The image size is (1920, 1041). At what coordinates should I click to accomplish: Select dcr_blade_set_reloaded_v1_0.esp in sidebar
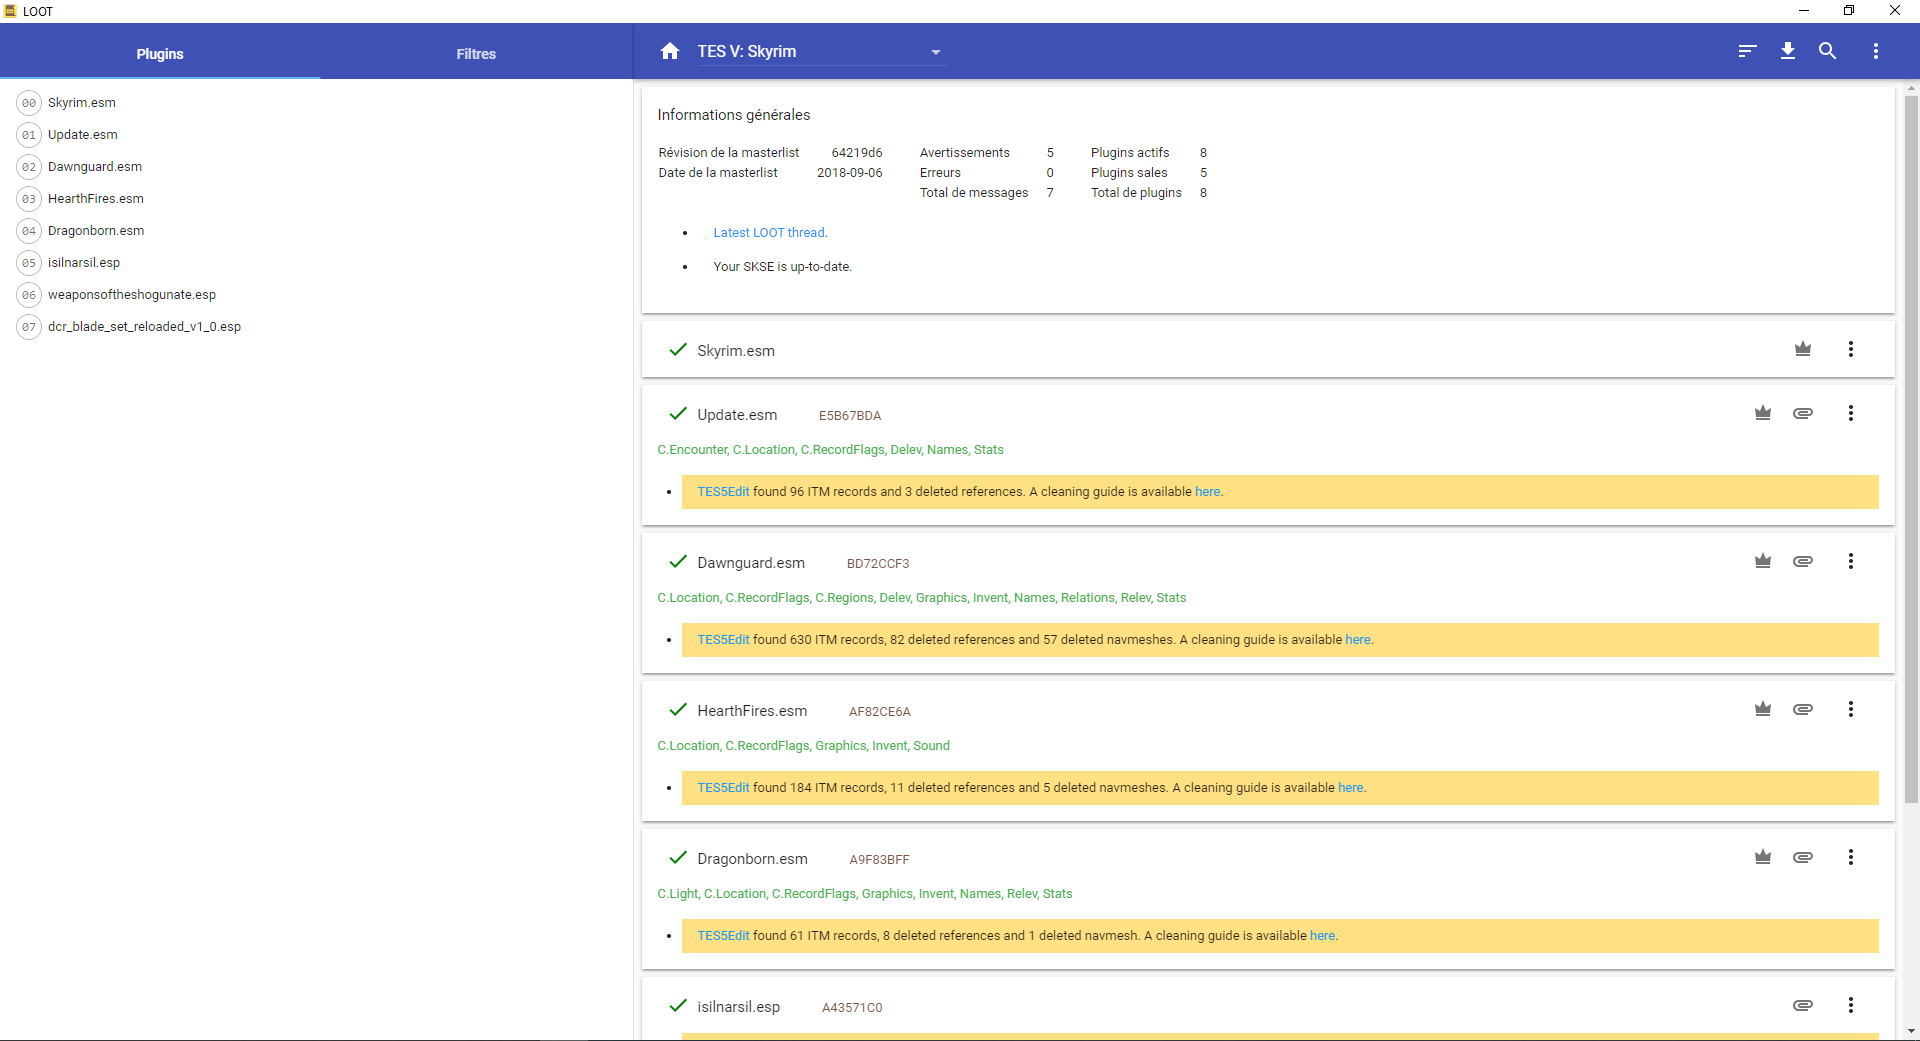[x=144, y=327]
